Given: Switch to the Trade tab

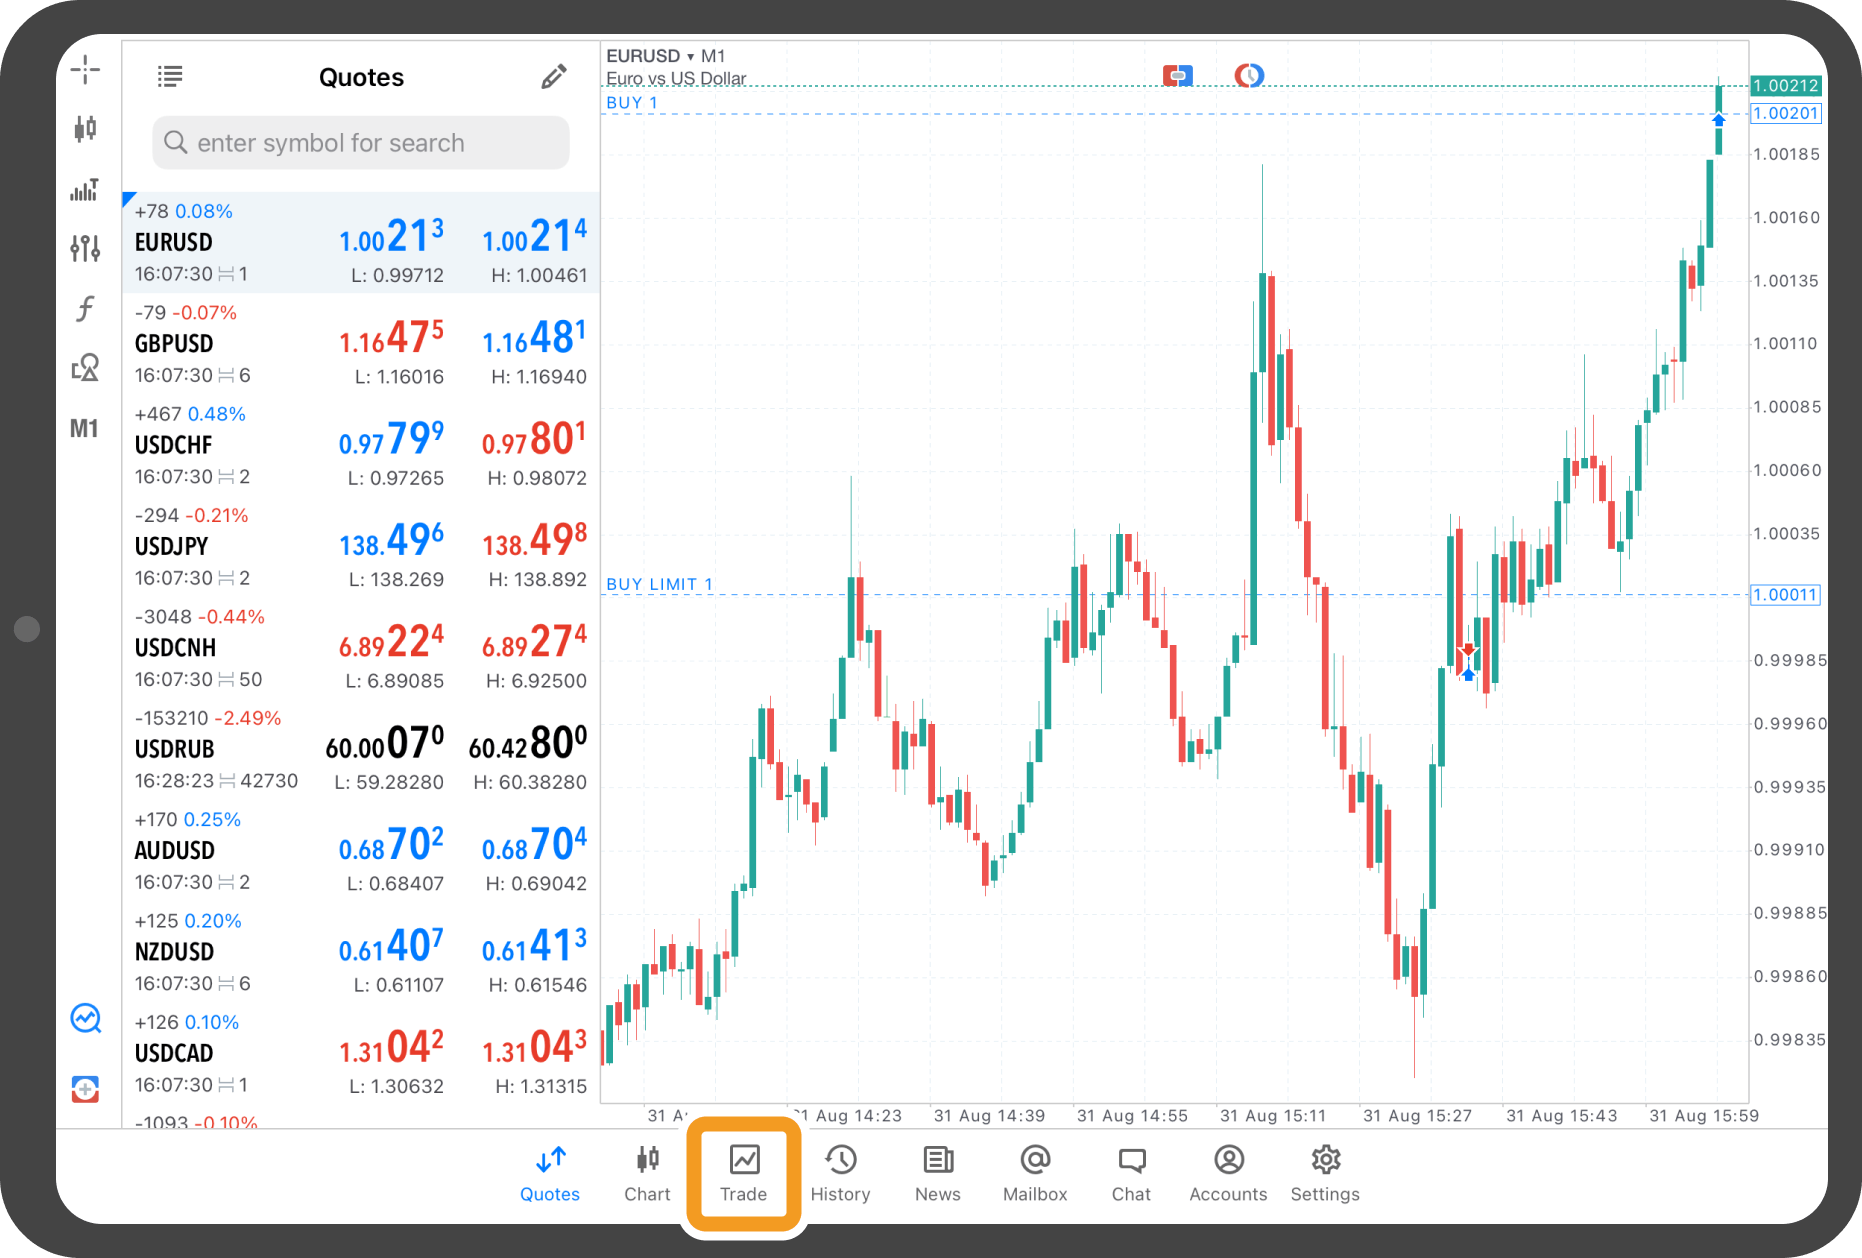Looking at the screenshot, I should [x=743, y=1174].
